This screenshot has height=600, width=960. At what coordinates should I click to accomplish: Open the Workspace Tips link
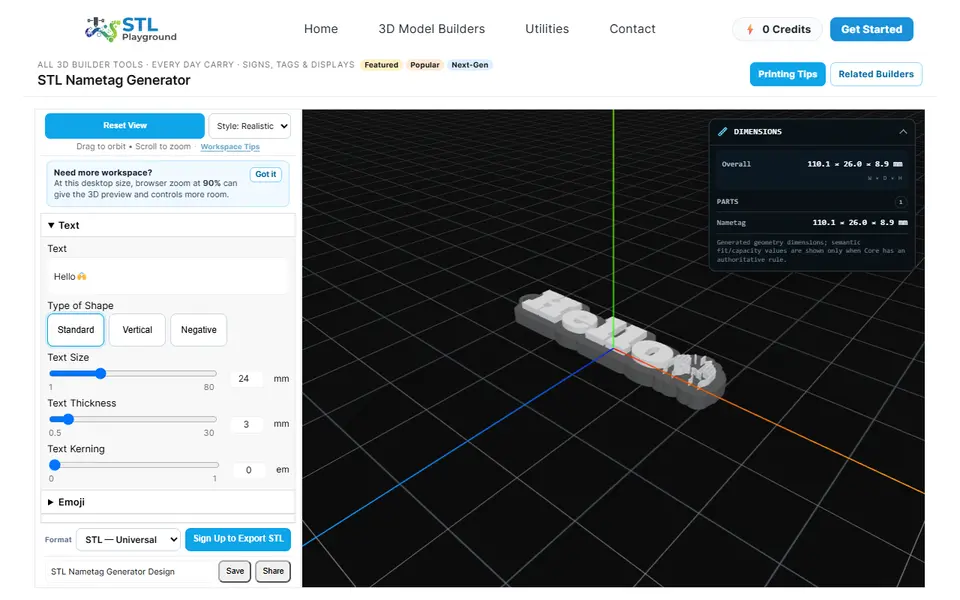tap(230, 147)
